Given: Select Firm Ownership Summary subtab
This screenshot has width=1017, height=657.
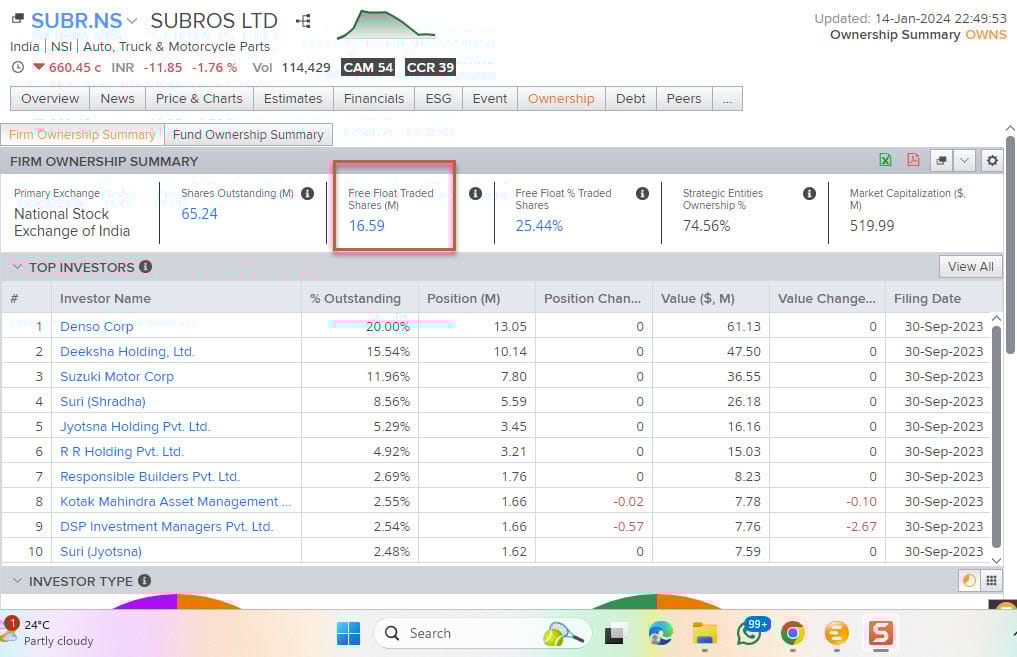Looking at the screenshot, I should [82, 134].
